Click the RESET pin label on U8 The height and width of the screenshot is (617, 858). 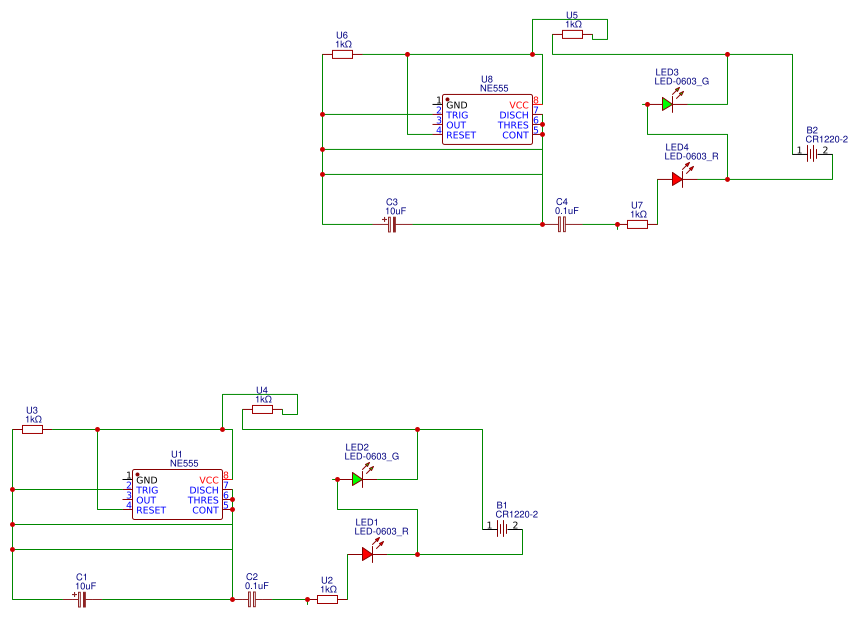(x=461, y=135)
